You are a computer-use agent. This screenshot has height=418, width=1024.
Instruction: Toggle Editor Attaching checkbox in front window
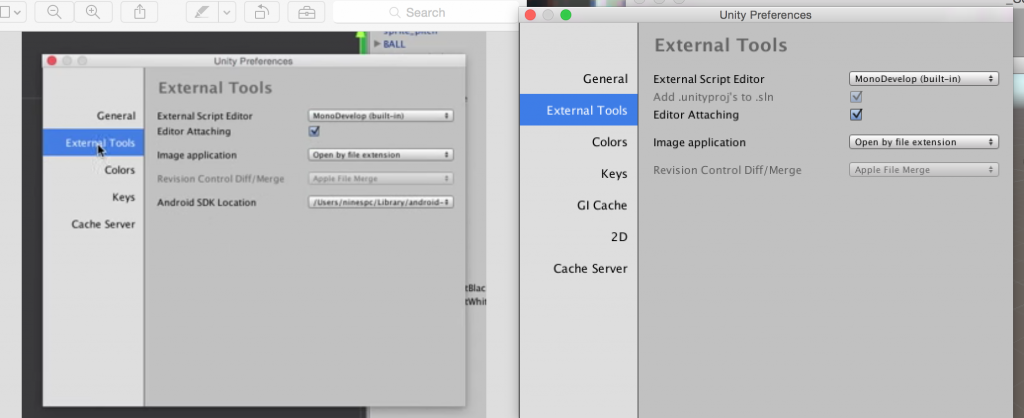(856, 115)
